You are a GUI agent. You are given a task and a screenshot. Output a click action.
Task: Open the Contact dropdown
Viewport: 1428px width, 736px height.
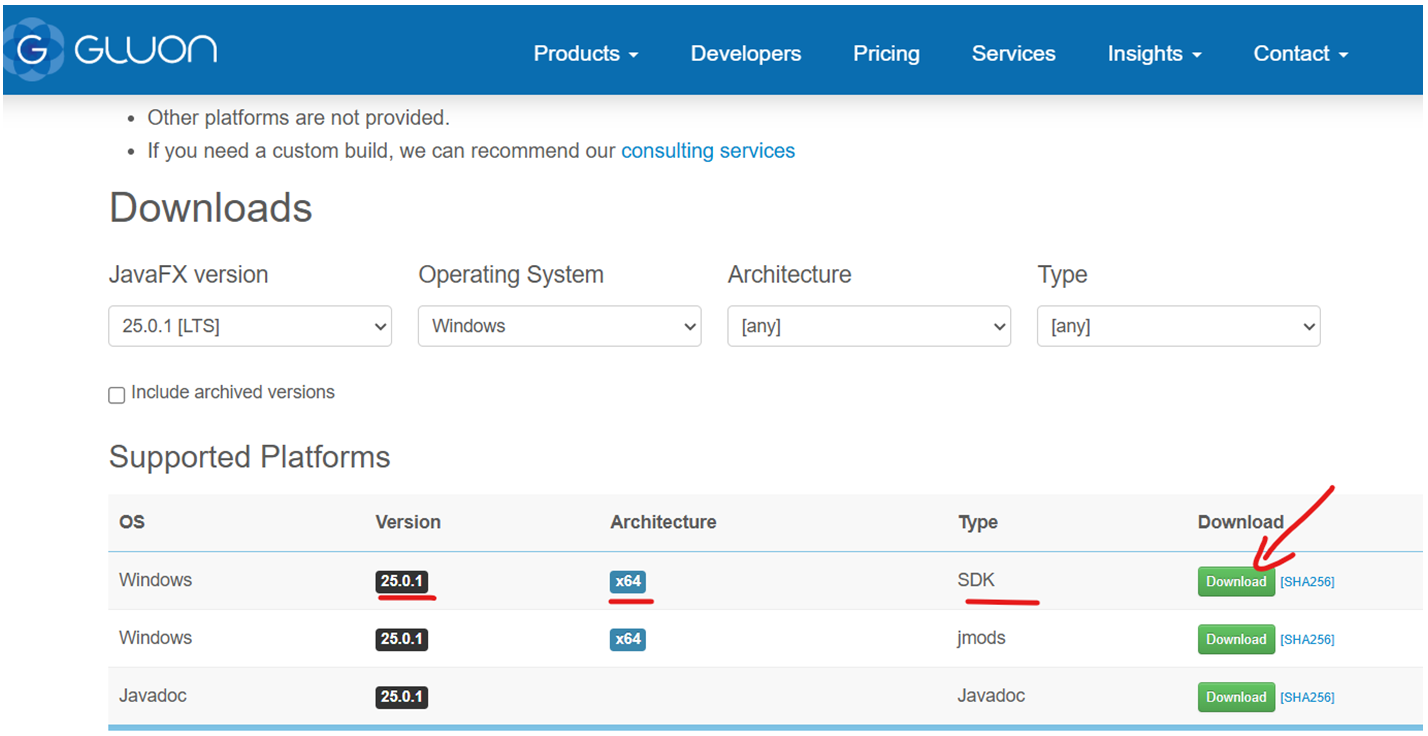click(1299, 53)
